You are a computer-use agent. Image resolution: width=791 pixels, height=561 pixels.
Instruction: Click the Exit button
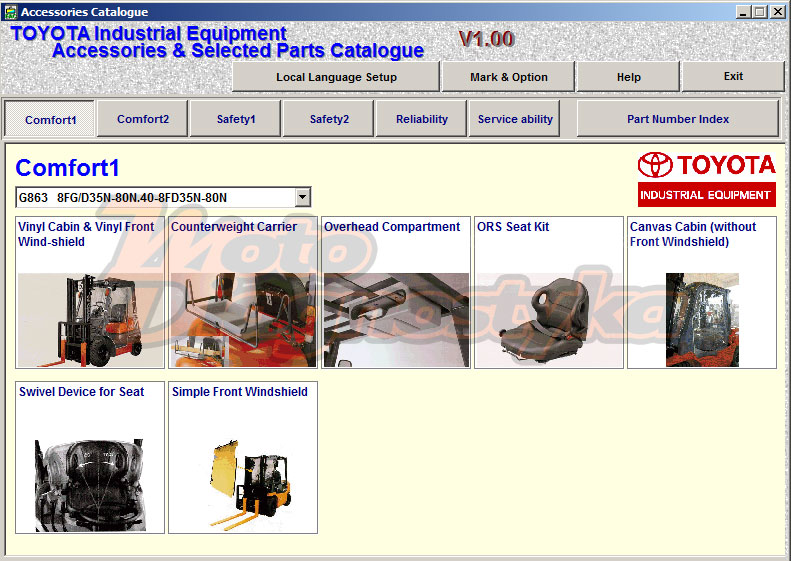pyautogui.click(x=733, y=77)
